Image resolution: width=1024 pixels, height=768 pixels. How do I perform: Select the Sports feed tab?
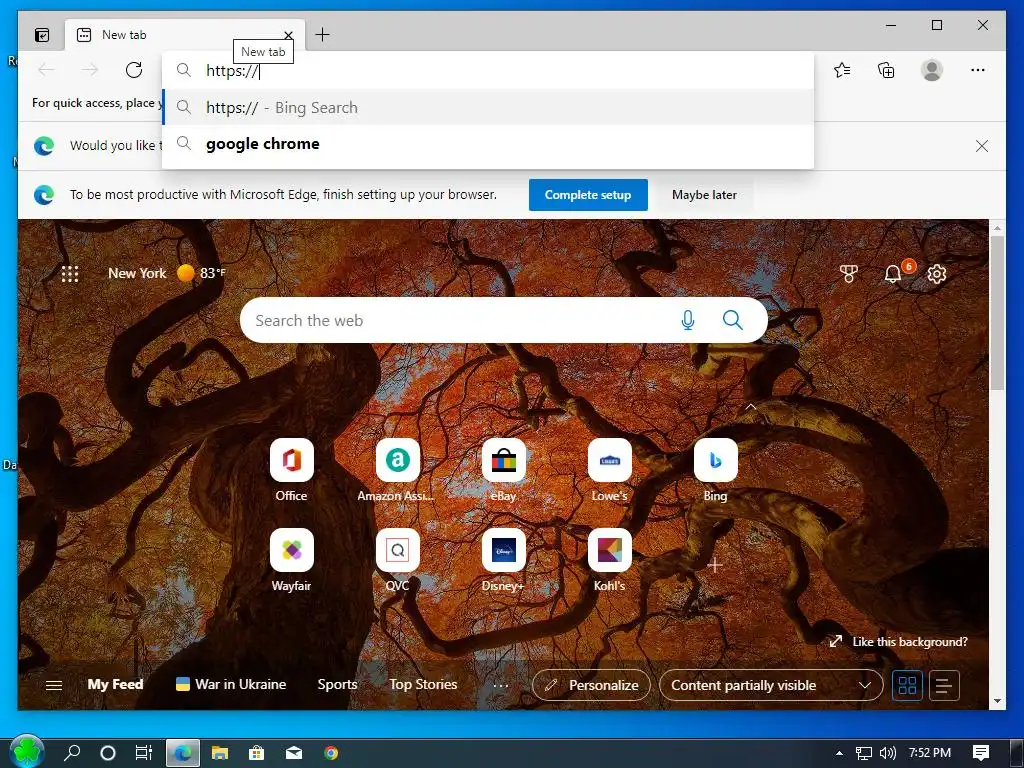tap(337, 684)
